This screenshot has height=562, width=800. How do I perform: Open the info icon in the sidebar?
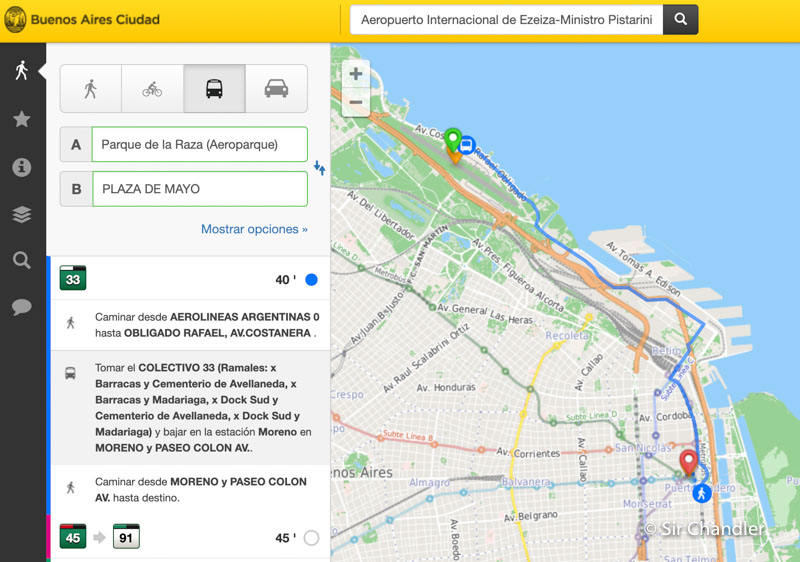[21, 167]
